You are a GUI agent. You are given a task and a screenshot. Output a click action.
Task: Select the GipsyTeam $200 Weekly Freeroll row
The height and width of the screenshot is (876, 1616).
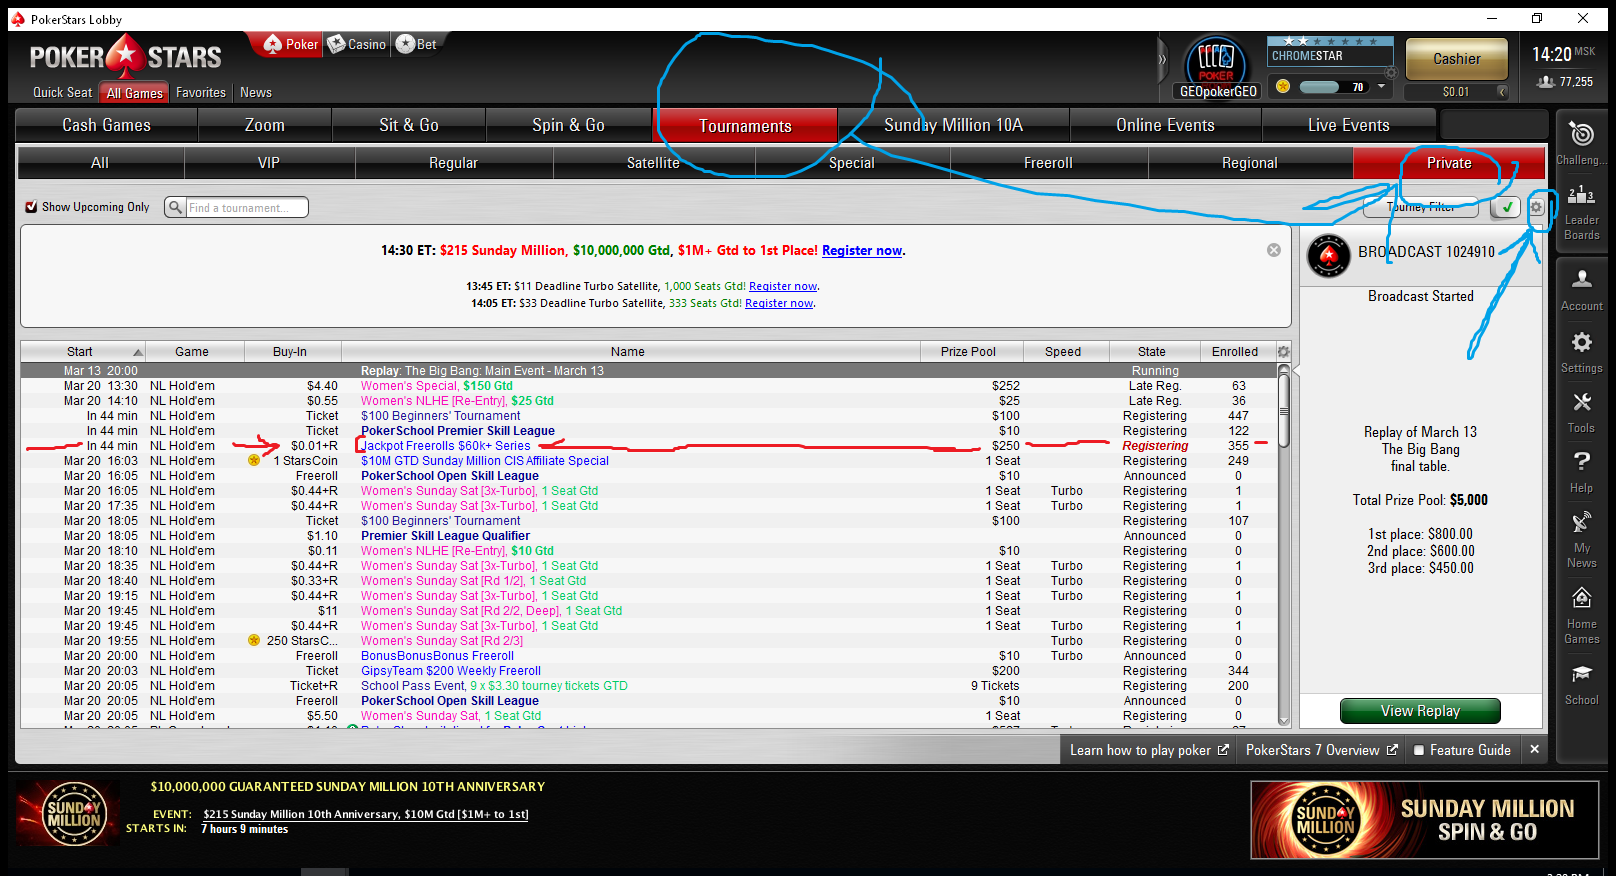649,671
